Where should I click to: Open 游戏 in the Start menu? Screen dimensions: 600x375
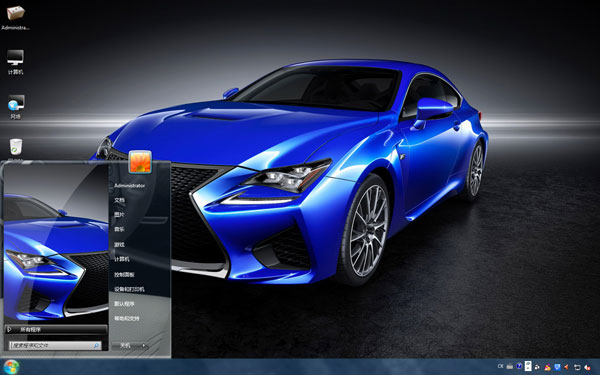(119, 245)
